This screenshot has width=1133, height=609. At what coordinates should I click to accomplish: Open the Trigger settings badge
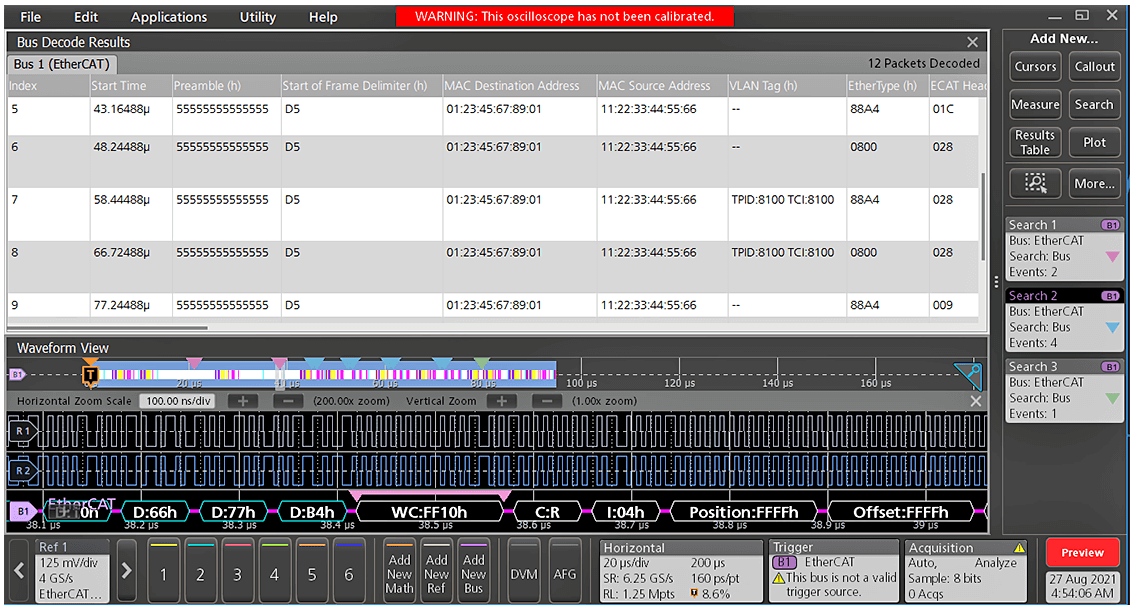[834, 571]
